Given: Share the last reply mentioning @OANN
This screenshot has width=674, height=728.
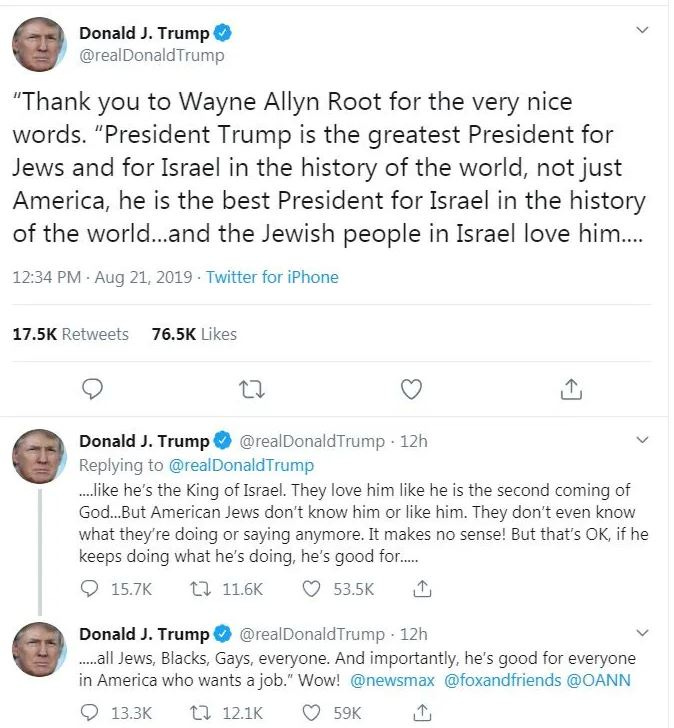Looking at the screenshot, I should point(422,712).
